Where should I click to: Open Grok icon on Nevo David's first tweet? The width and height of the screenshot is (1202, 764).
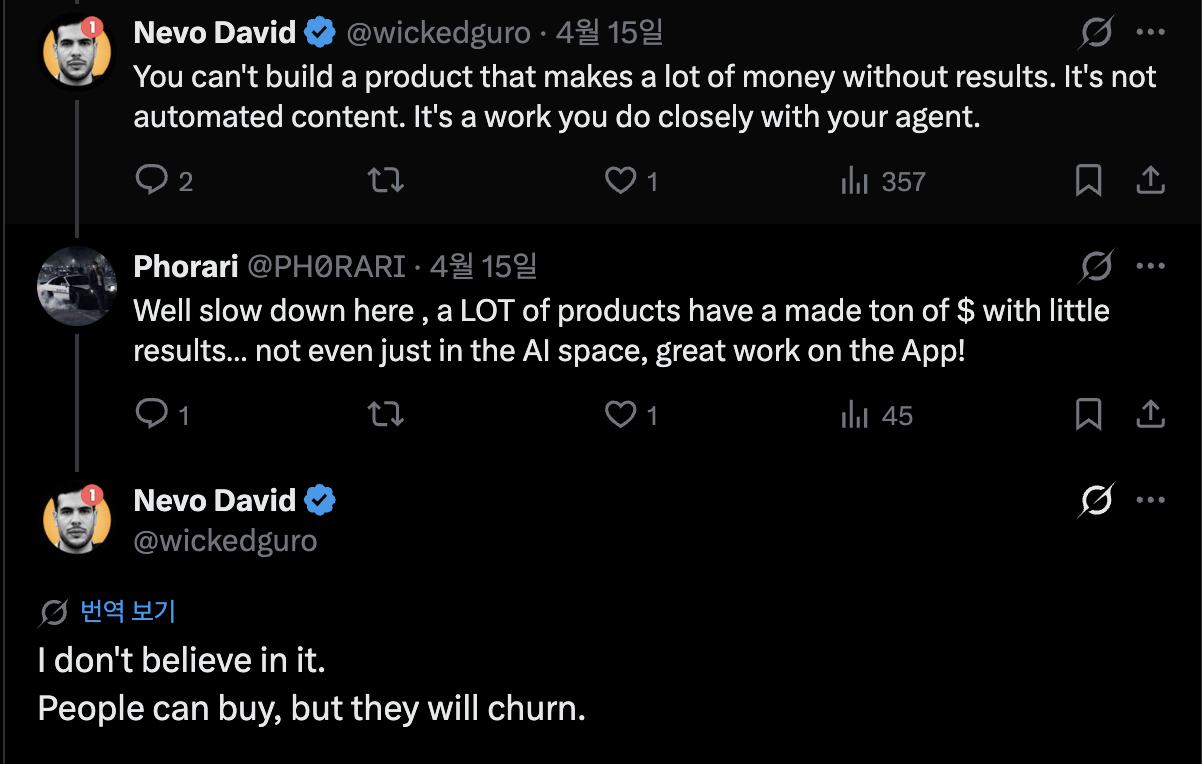coord(1096,35)
